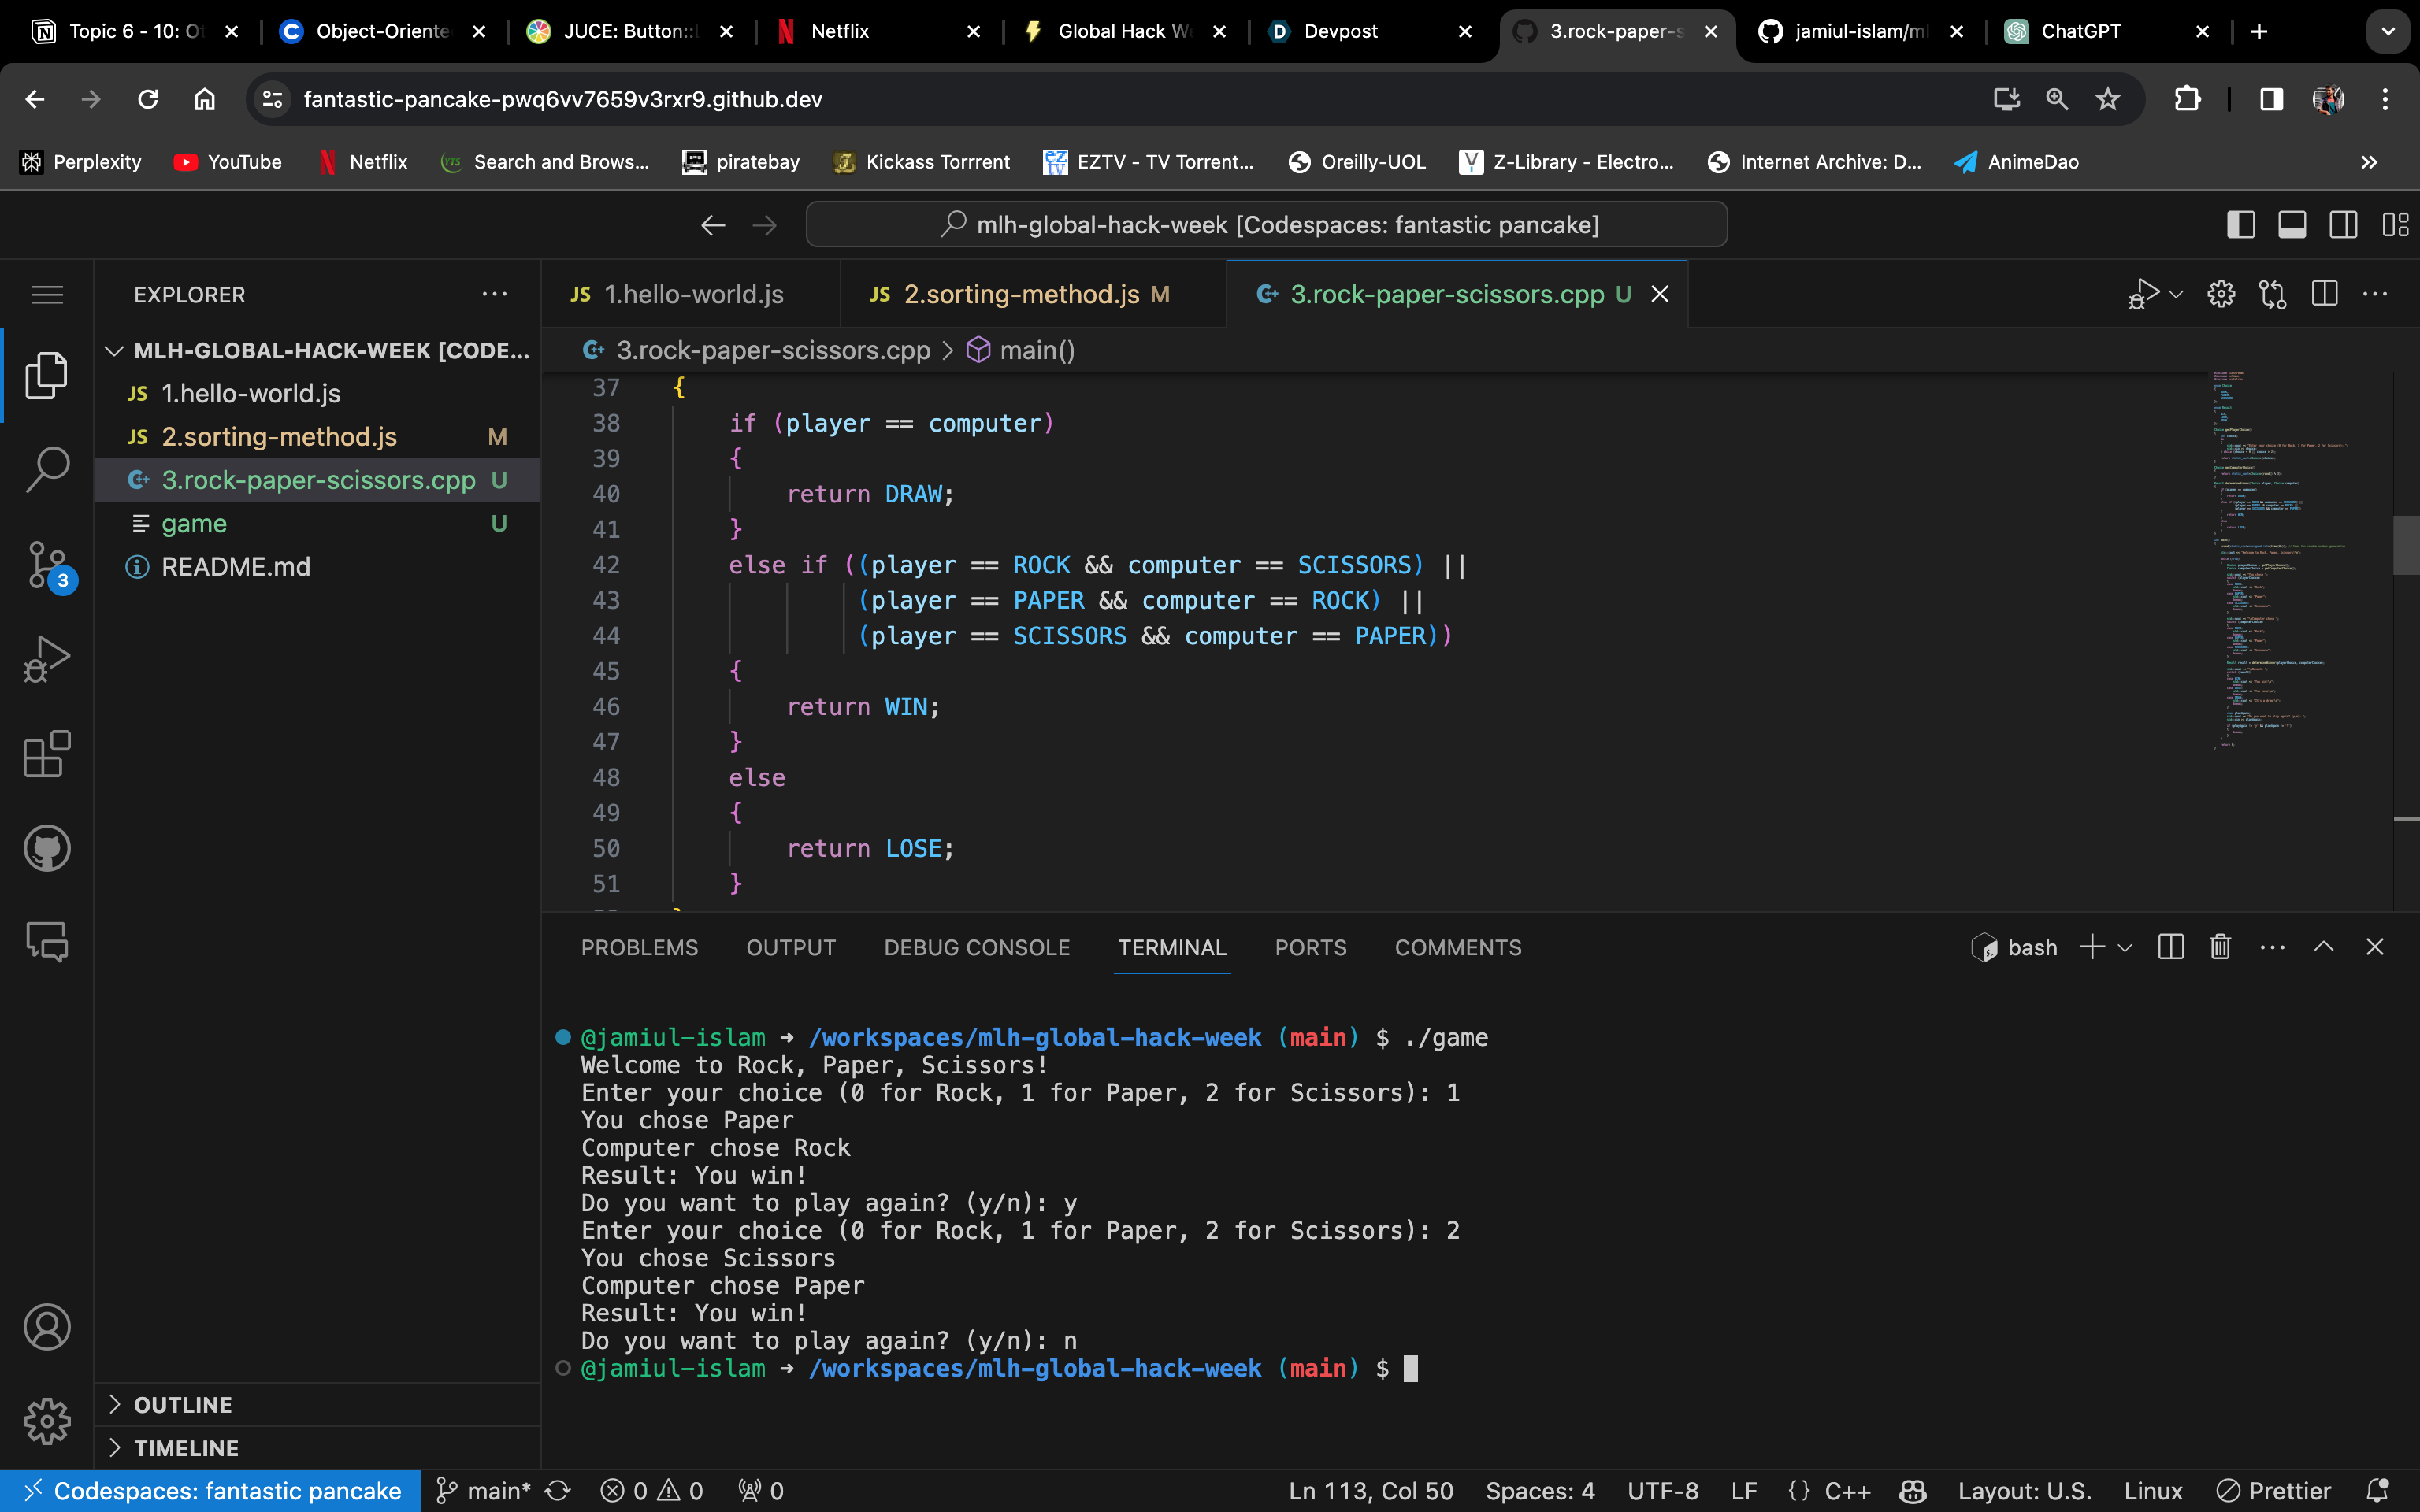
Task: Split the editor to the right
Action: [x=2324, y=294]
